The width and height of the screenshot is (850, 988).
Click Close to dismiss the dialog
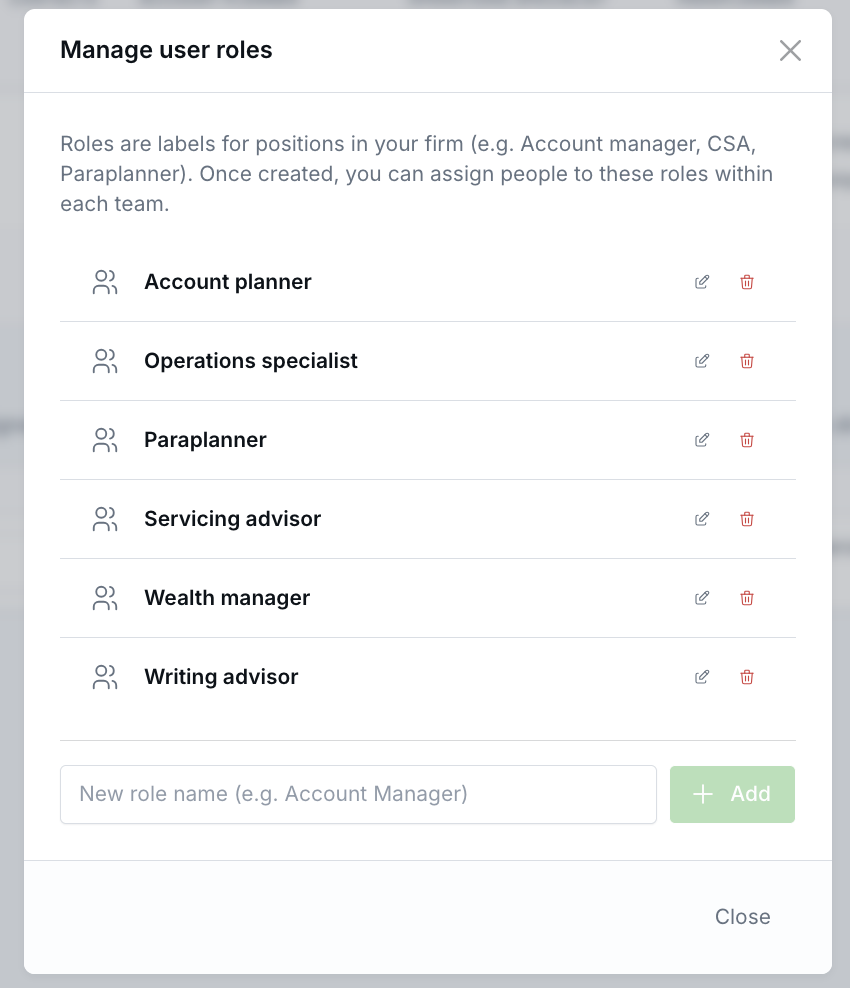pyautogui.click(x=742, y=916)
